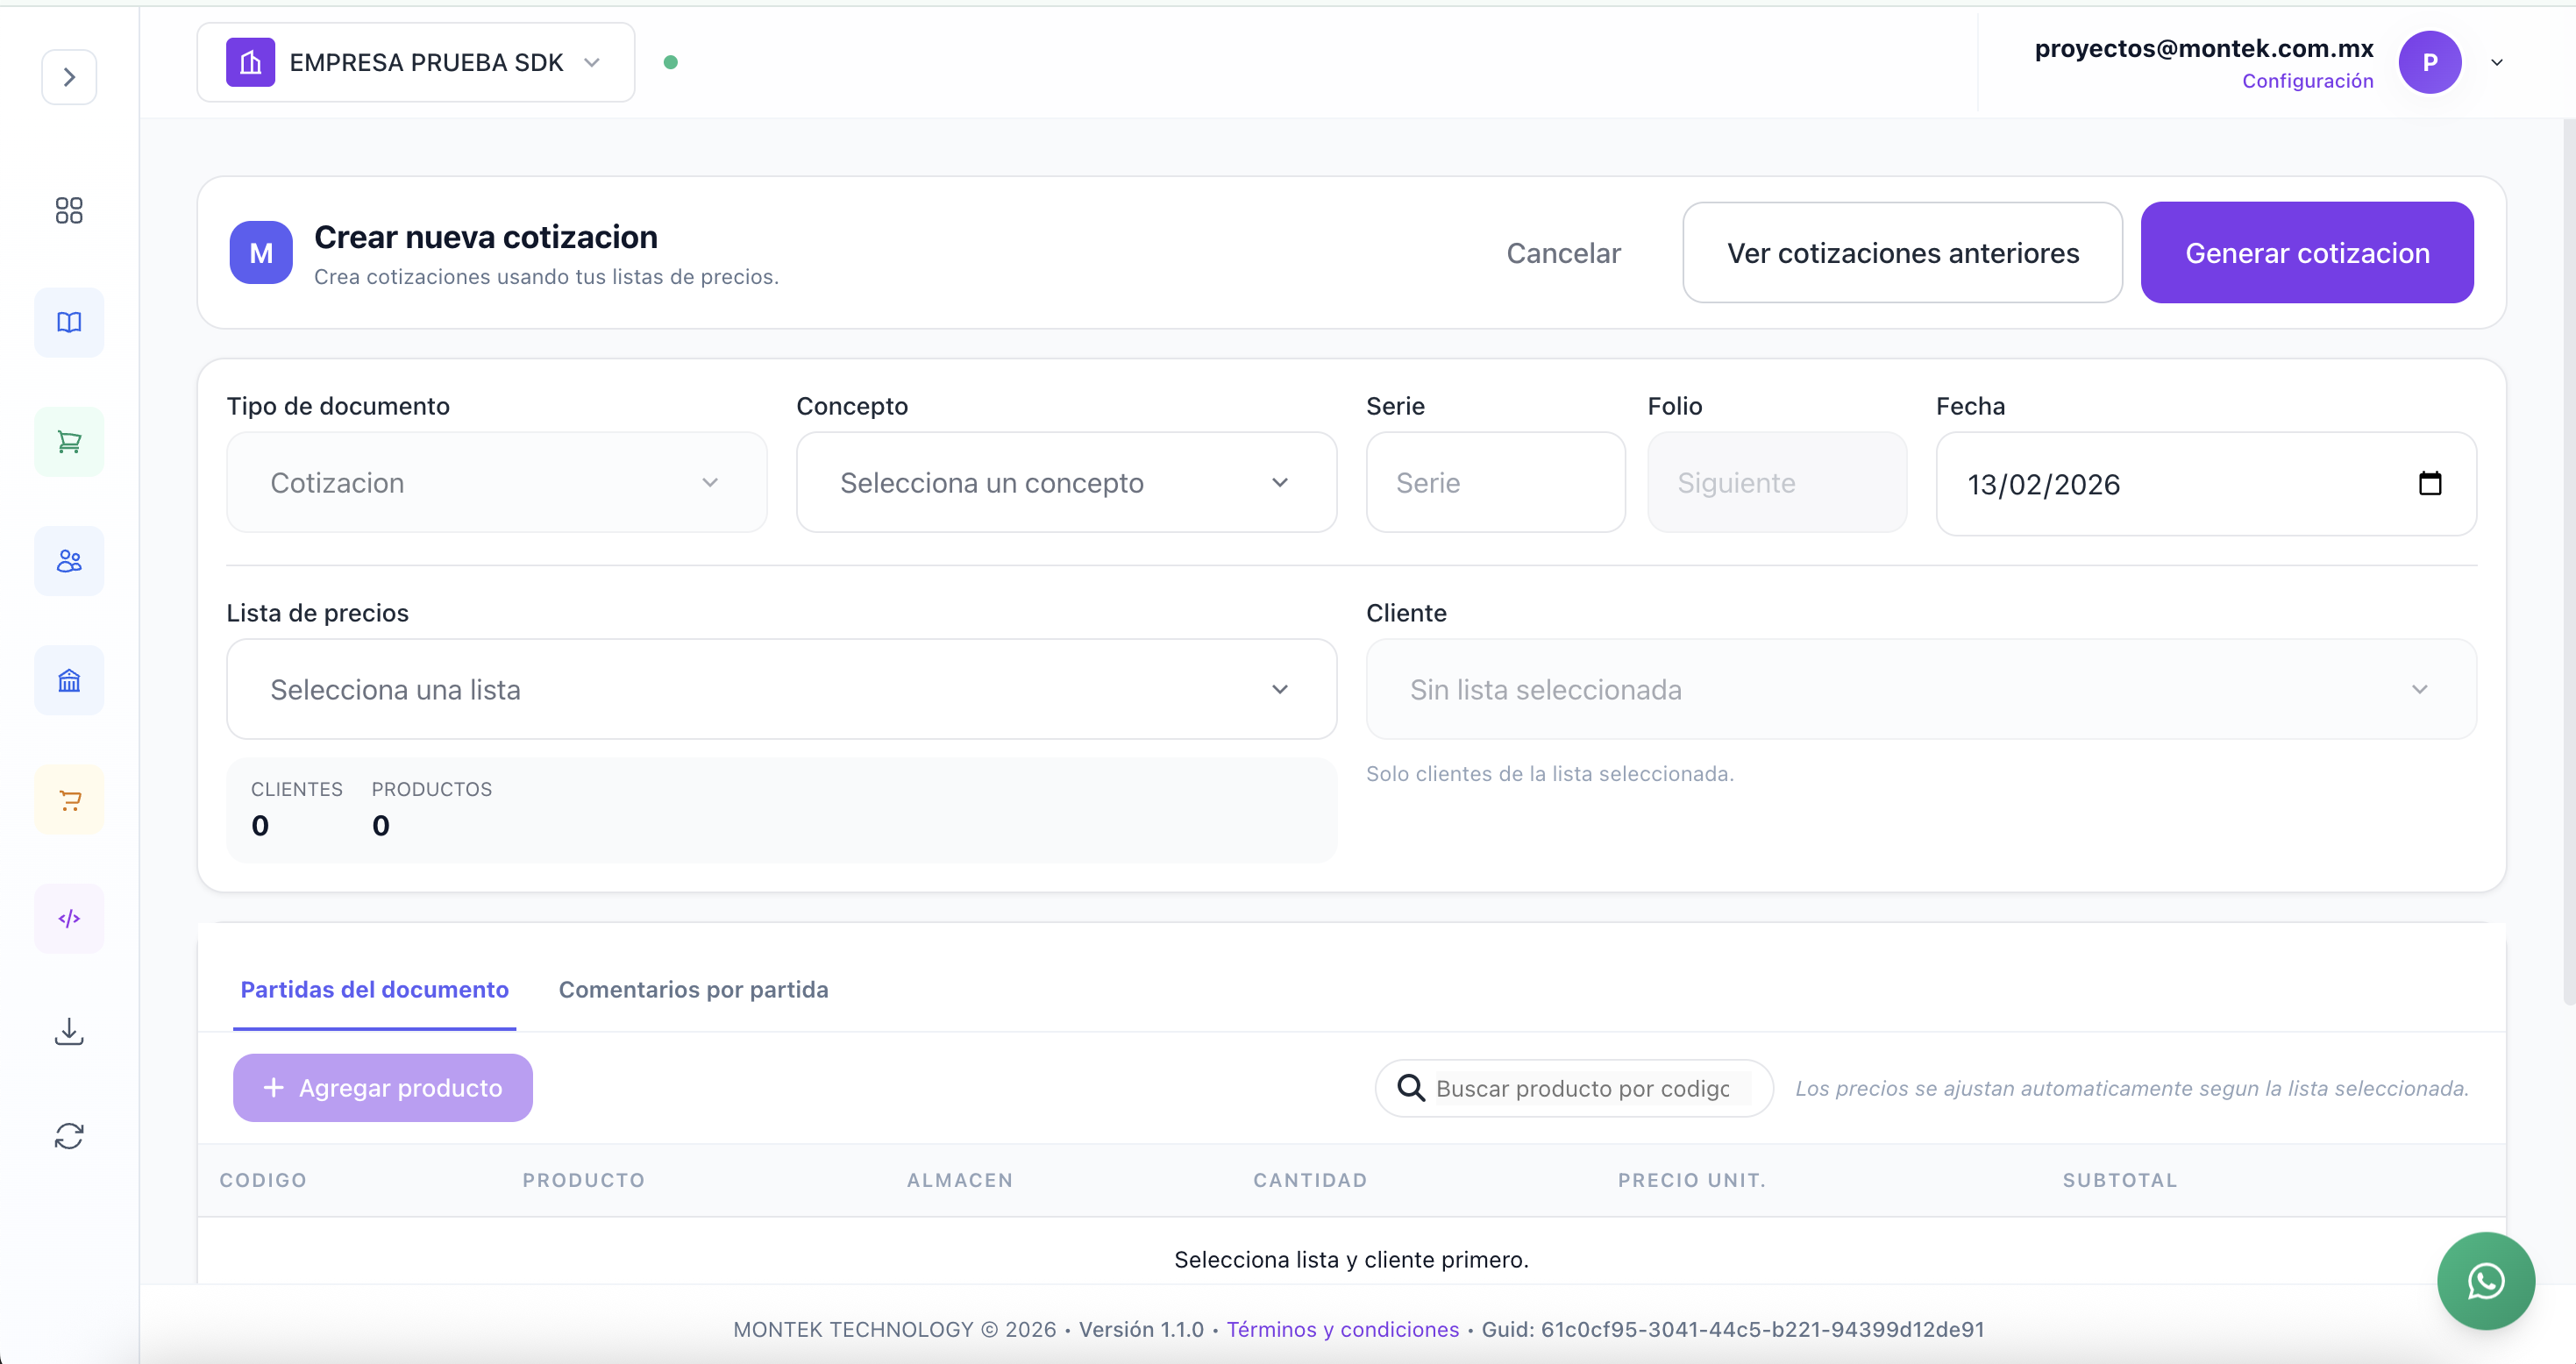Open the clients people sidebar icon
This screenshot has width=2576, height=1364.
(x=69, y=561)
